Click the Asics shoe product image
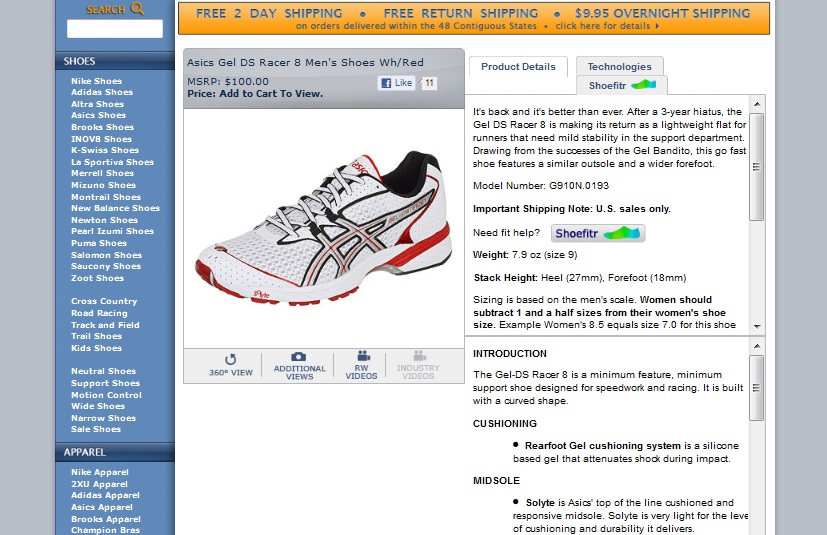This screenshot has width=827, height=535. (324, 229)
